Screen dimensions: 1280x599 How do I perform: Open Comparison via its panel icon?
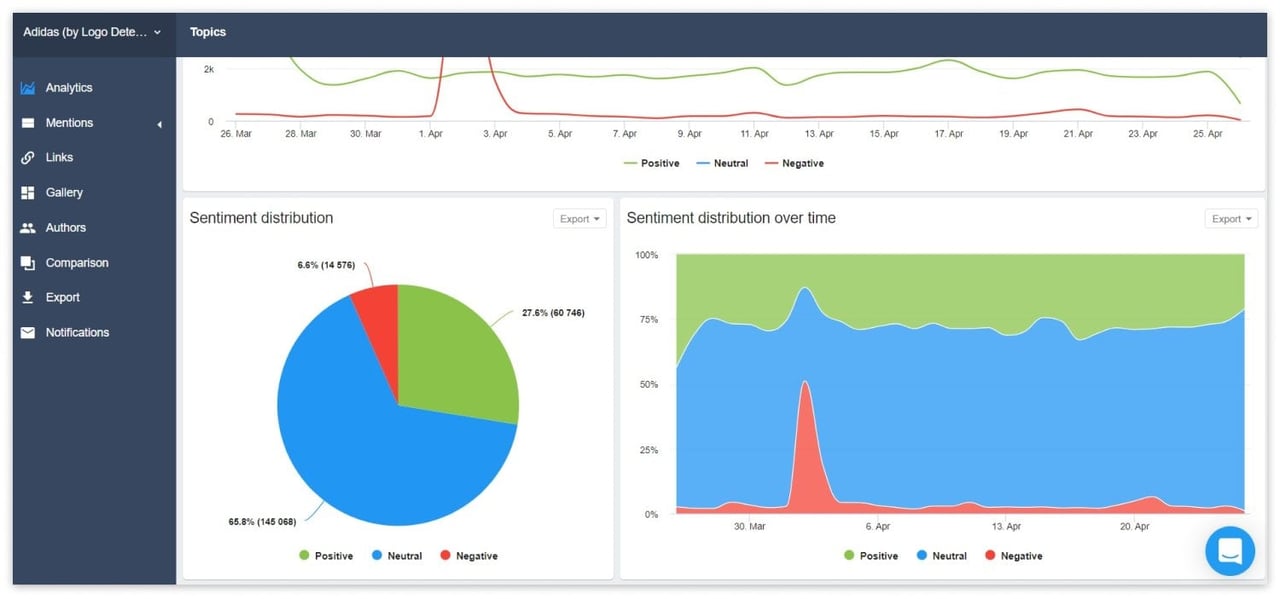(x=26, y=262)
